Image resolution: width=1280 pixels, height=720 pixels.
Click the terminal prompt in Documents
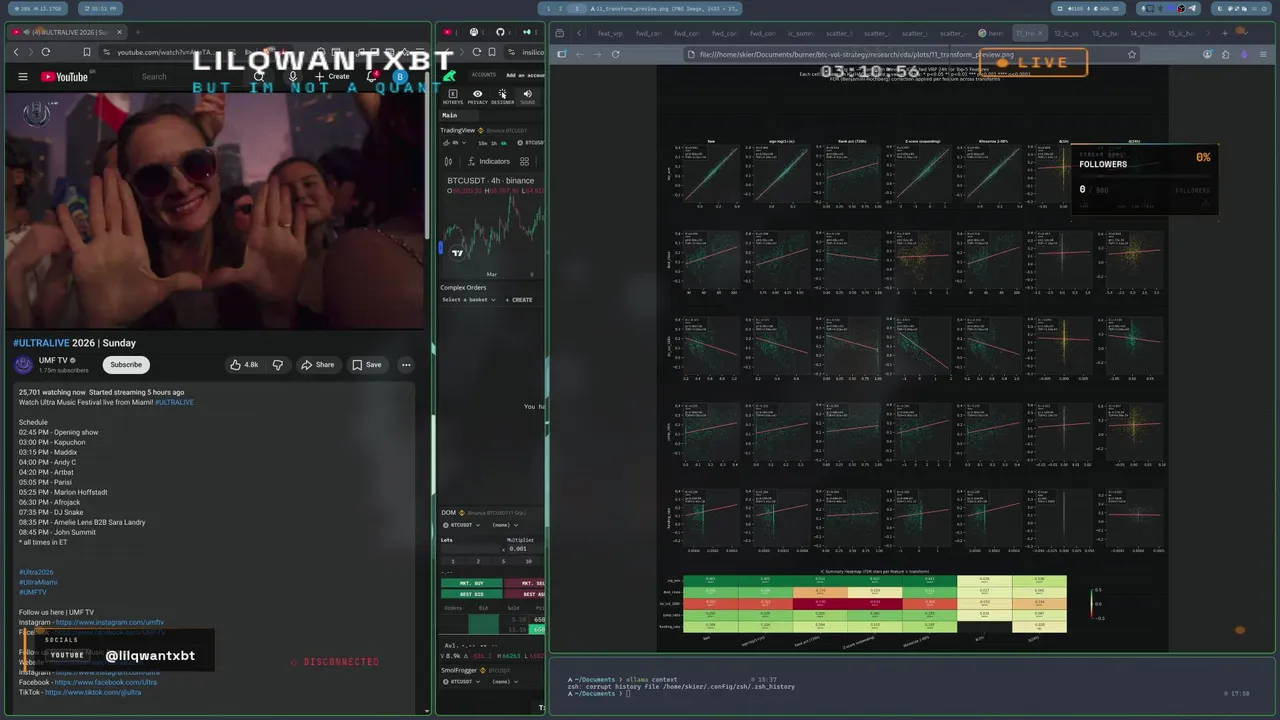627,693
